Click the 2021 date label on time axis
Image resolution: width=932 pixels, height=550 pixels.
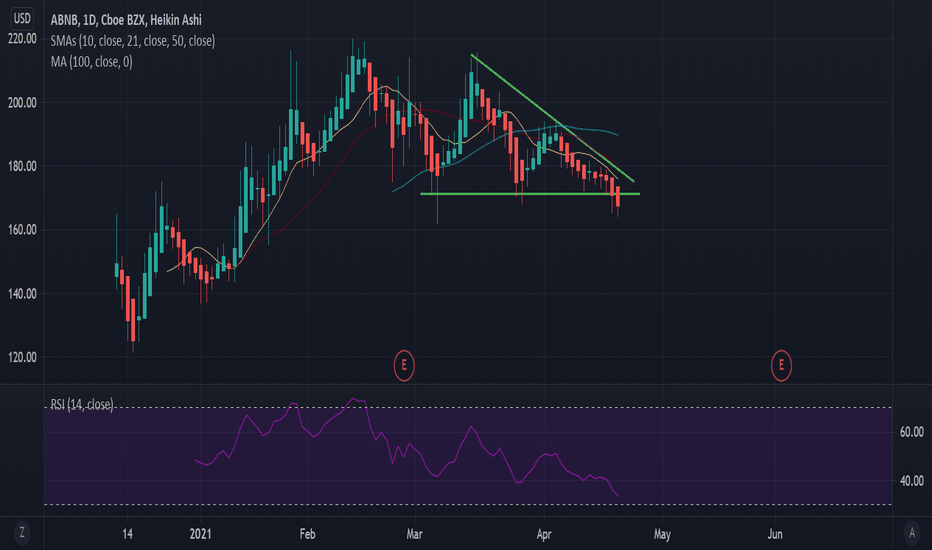point(200,534)
